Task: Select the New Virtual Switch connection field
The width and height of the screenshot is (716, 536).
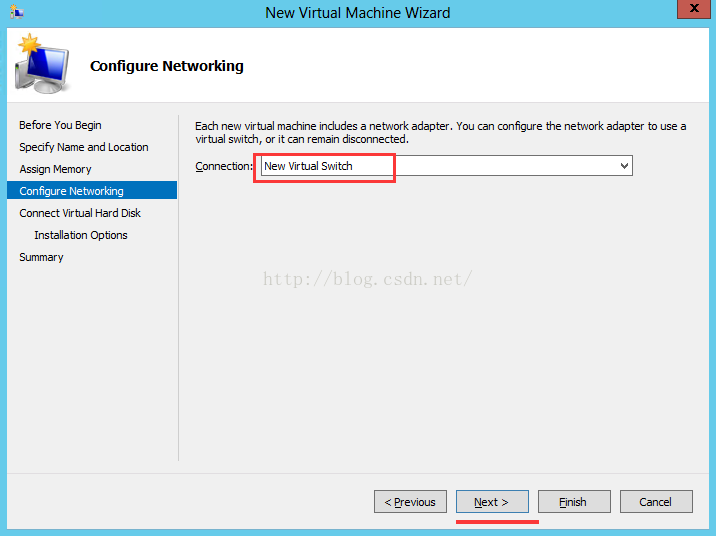Action: pos(447,166)
